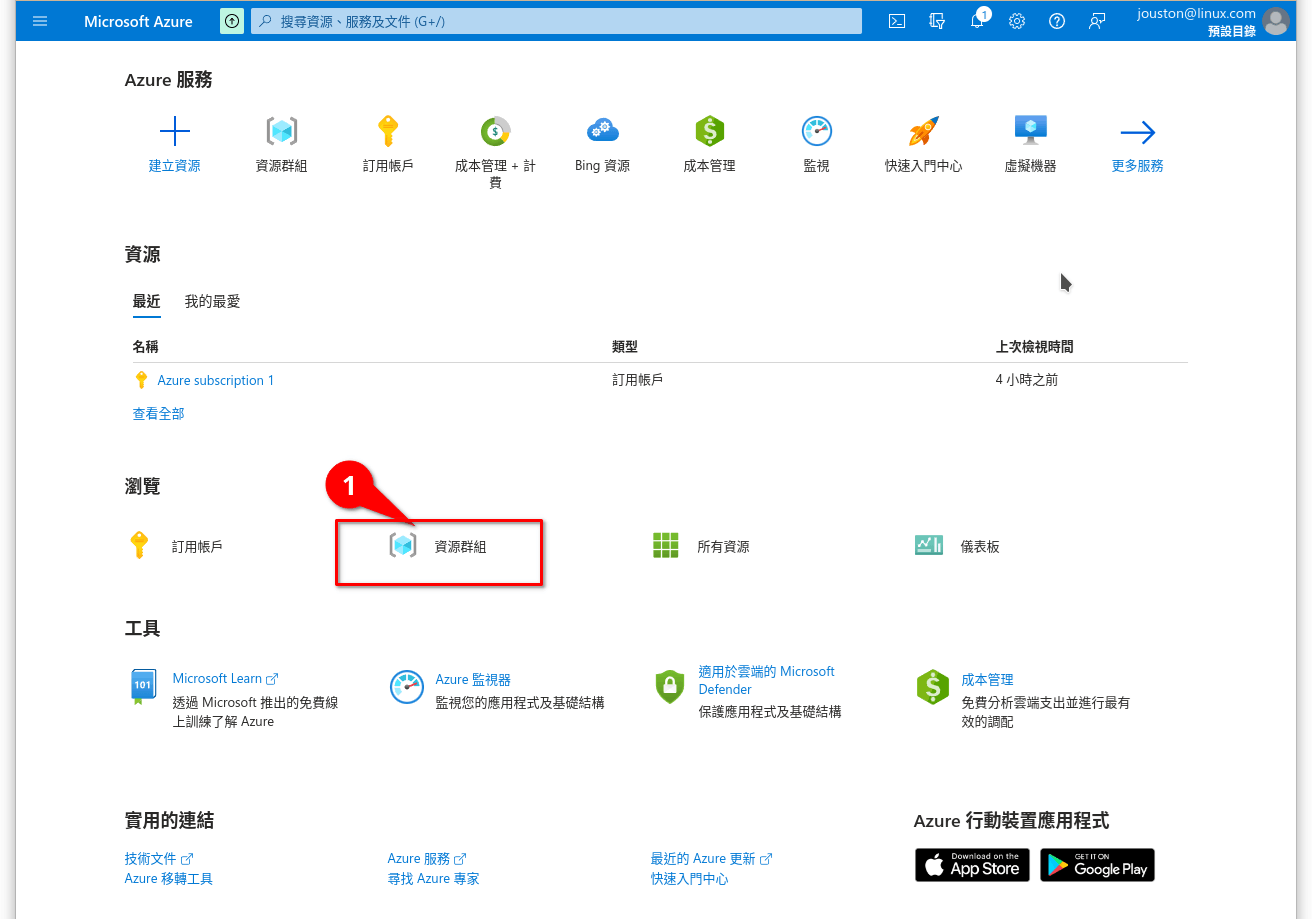Open 資源群組 under Azure 服務
The height and width of the screenshot is (919, 1312).
[282, 131]
